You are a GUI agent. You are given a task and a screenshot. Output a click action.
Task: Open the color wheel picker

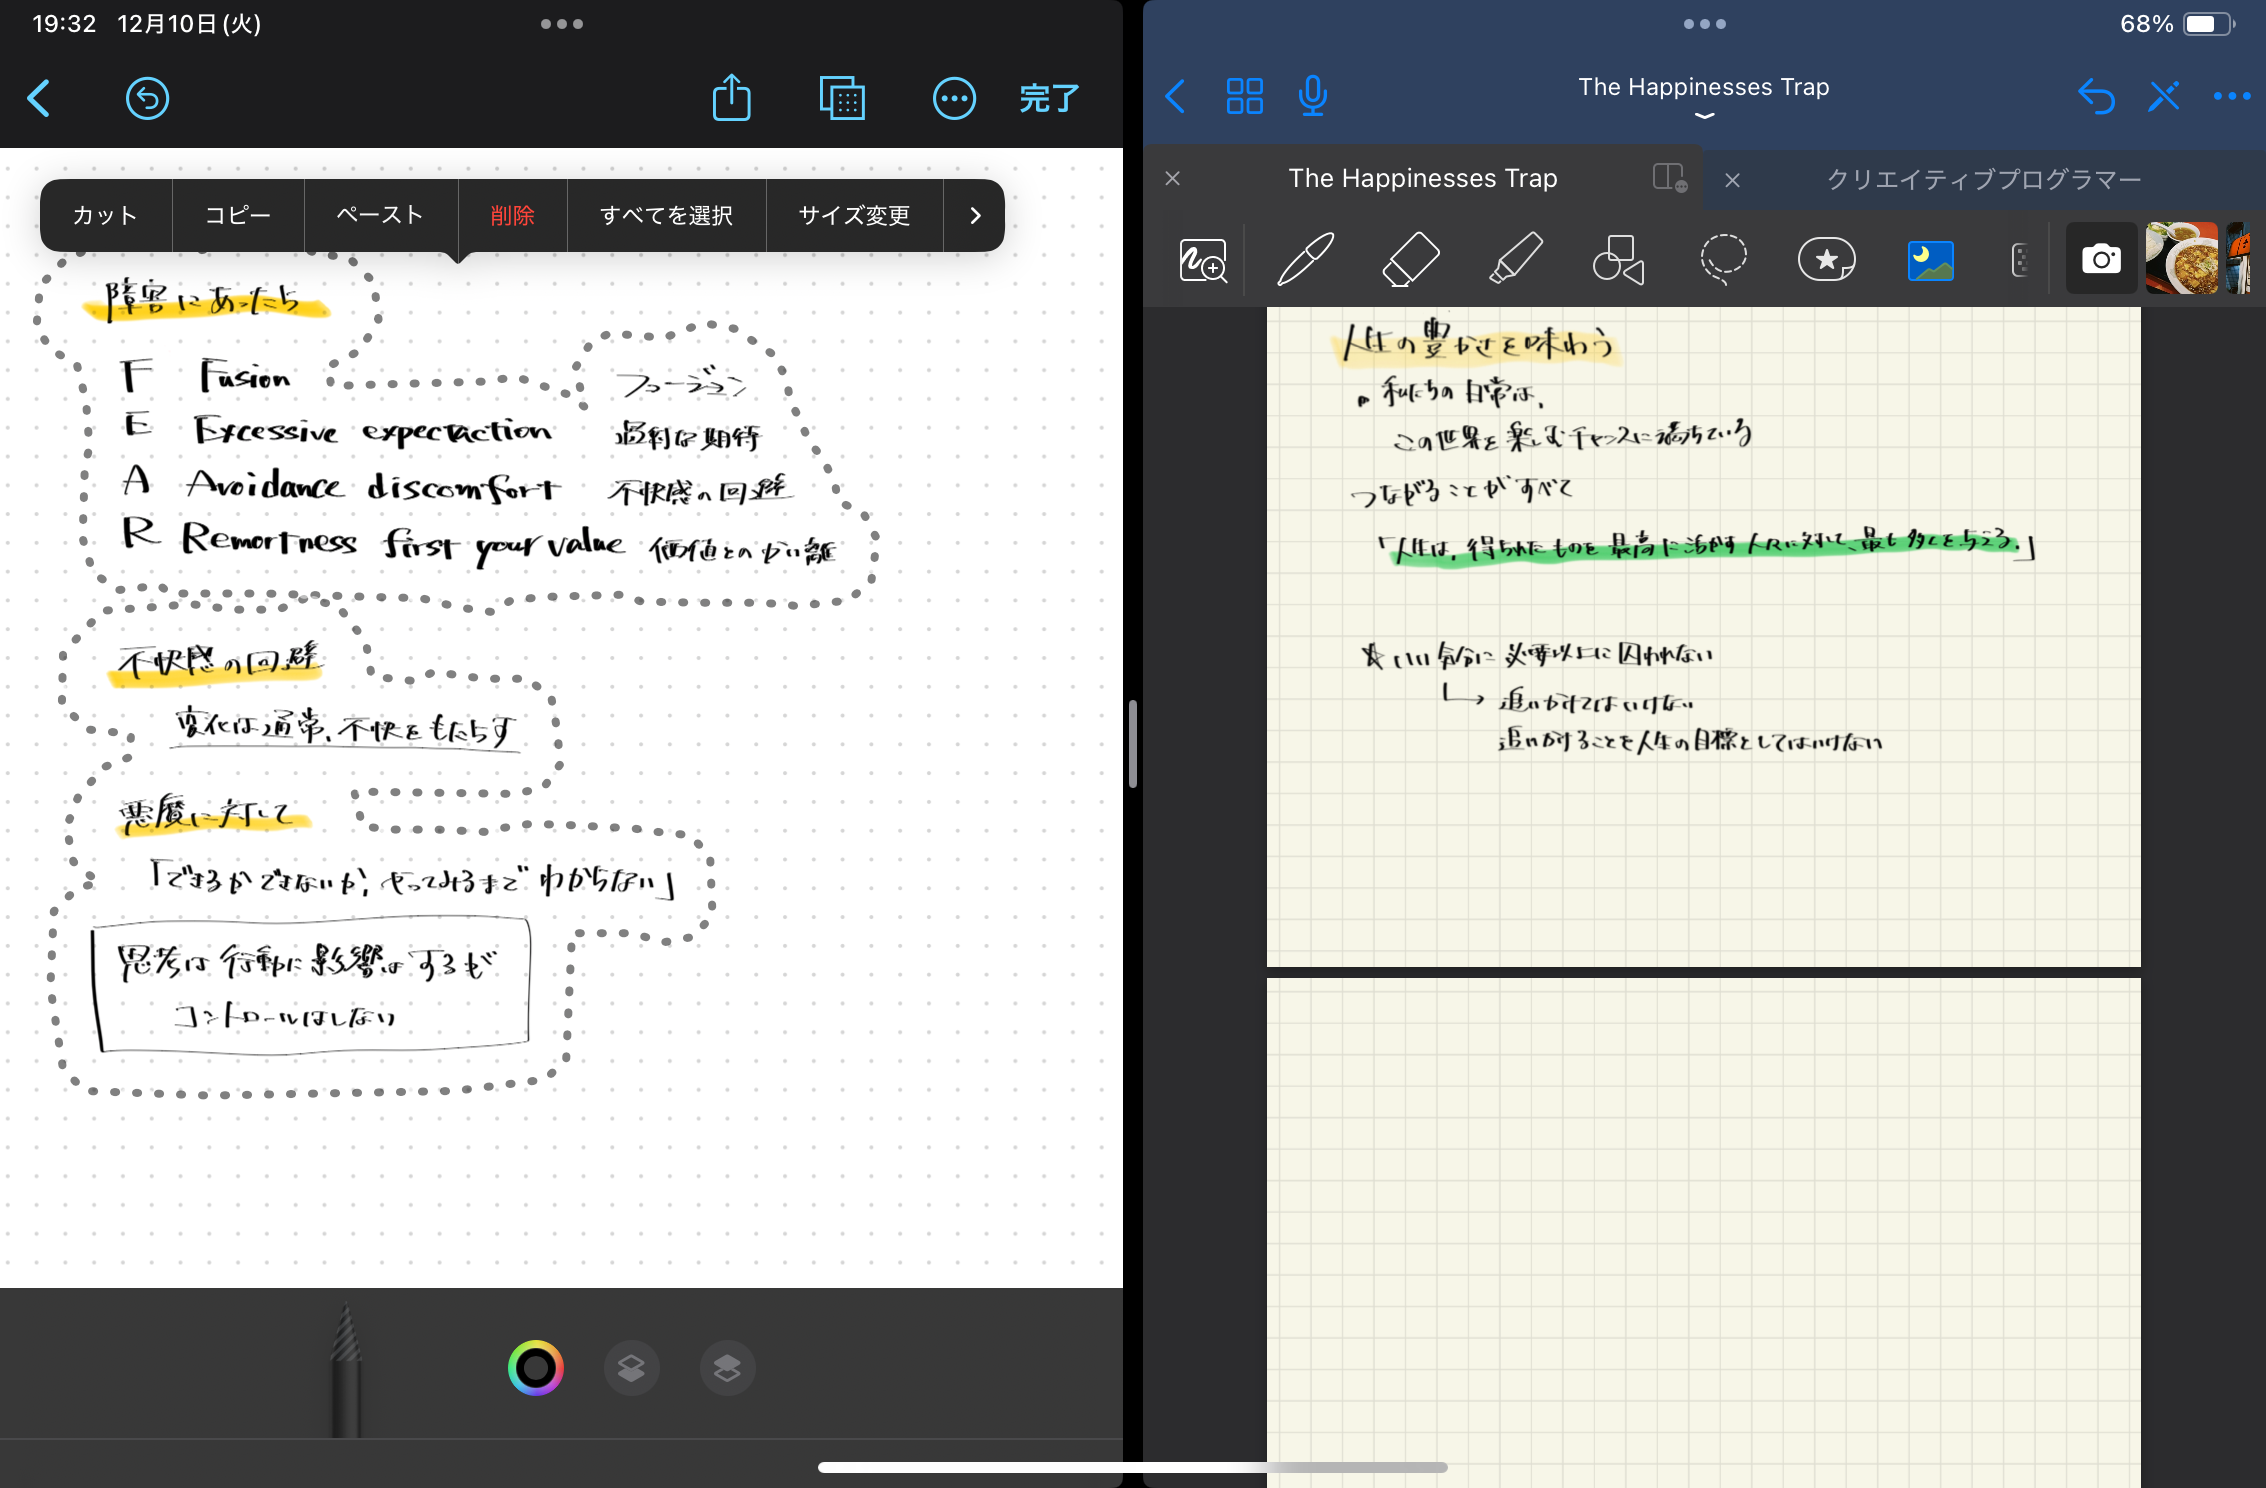(x=536, y=1367)
